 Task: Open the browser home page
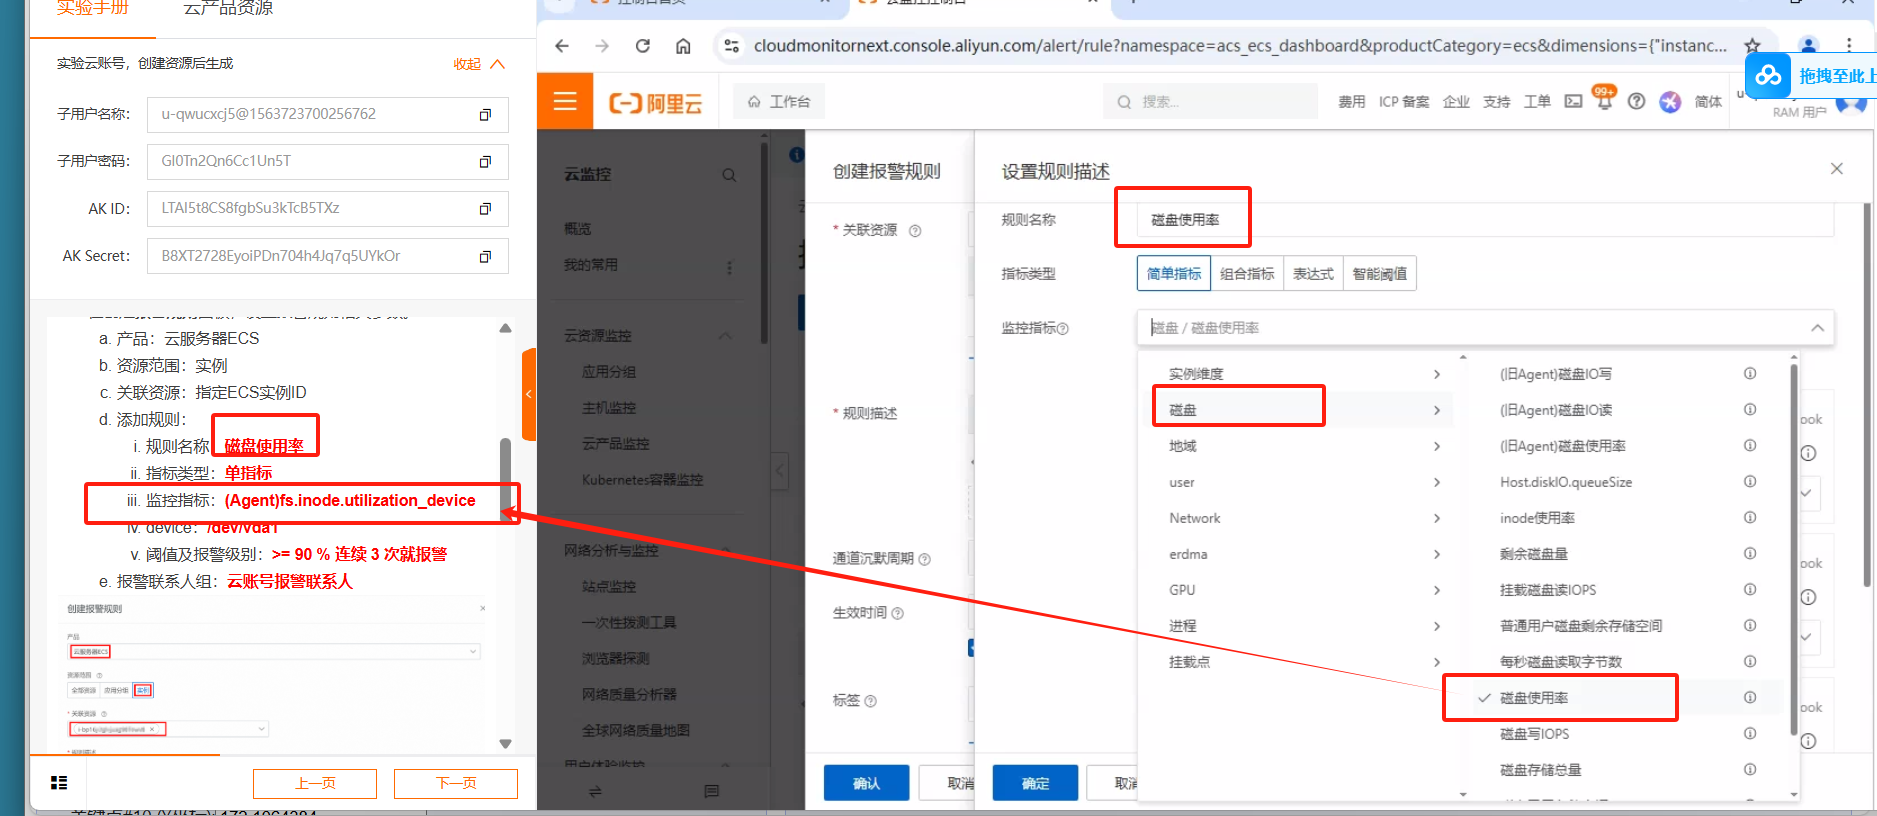[x=683, y=46]
